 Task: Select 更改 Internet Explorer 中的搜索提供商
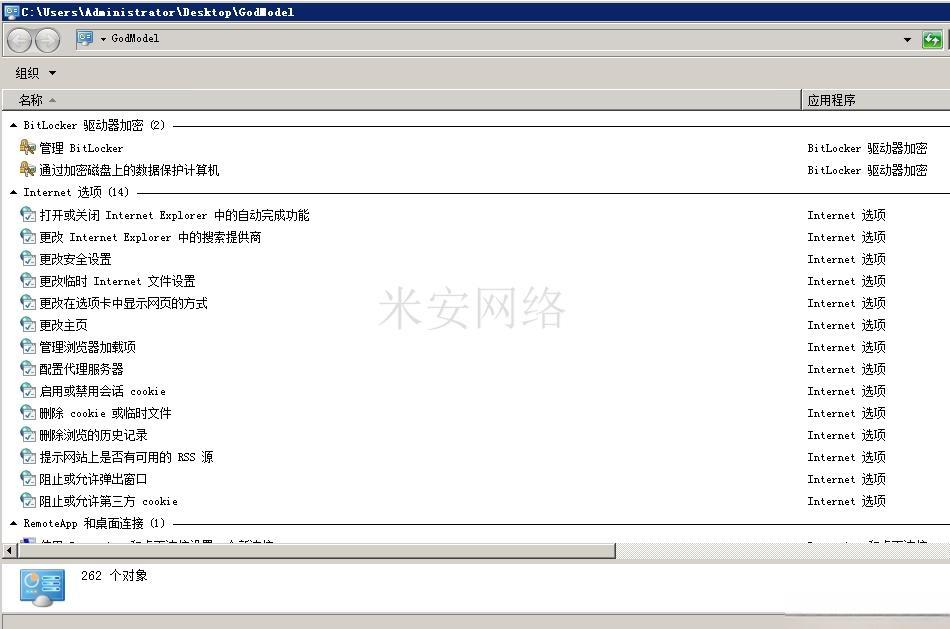point(150,237)
